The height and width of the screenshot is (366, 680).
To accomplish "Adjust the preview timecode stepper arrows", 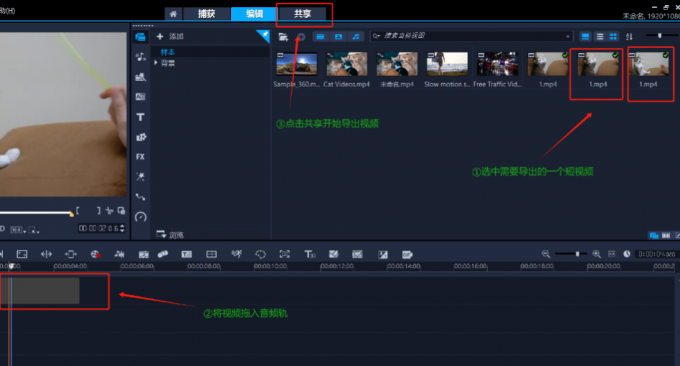I will [122, 228].
